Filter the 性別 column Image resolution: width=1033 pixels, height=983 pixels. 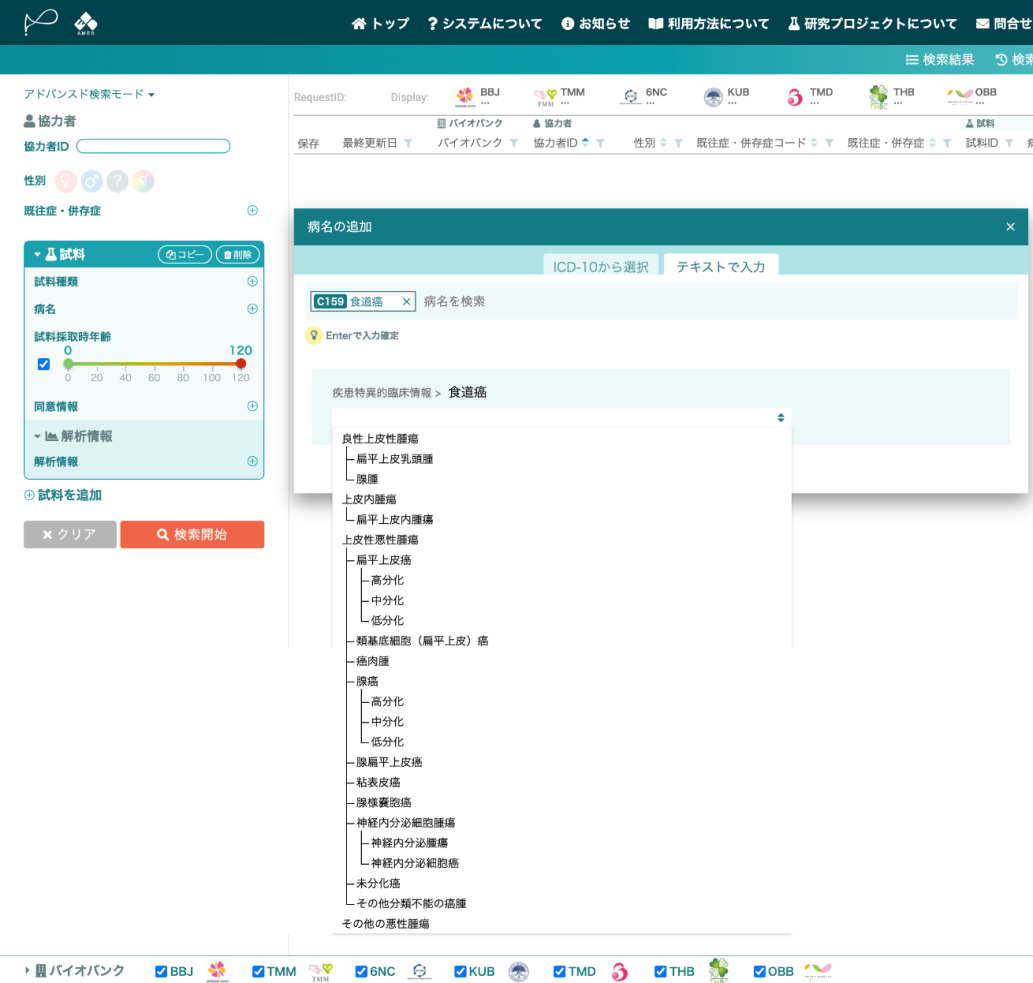point(678,143)
